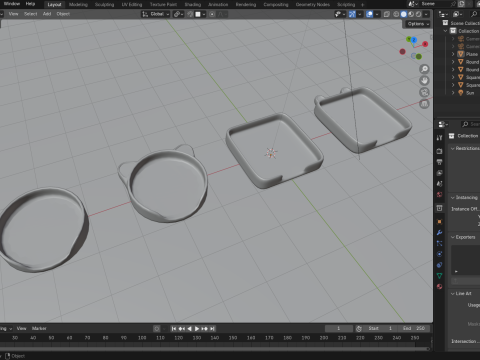Toggle viewport overlays display
The width and height of the screenshot is (480, 360).
click(x=369, y=14)
